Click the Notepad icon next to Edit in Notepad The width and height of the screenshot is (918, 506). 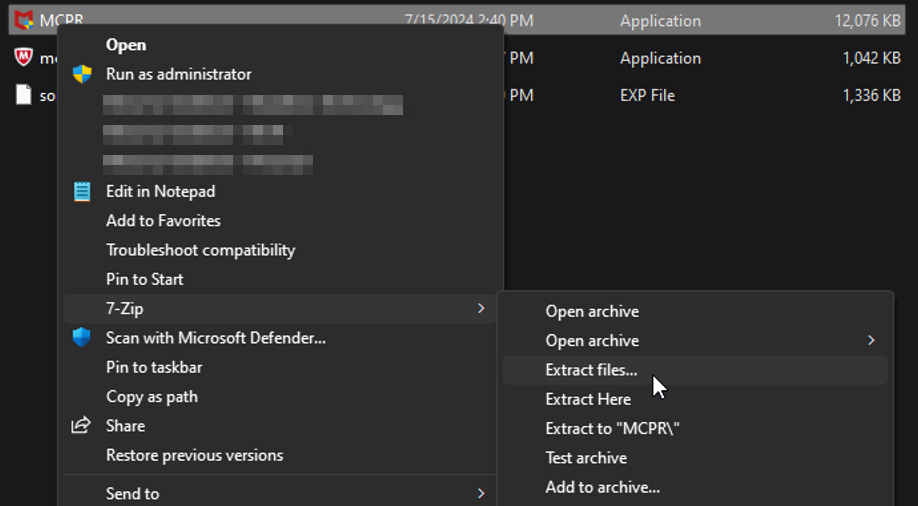tap(82, 191)
